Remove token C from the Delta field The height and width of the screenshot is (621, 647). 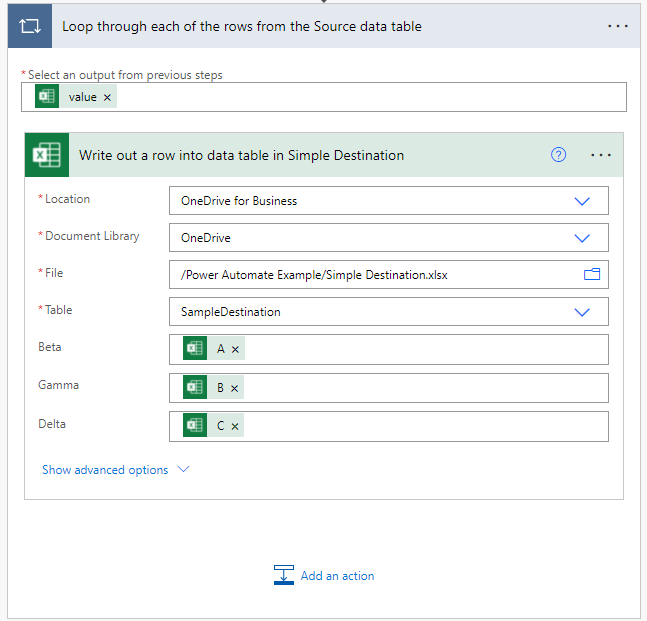[235, 426]
